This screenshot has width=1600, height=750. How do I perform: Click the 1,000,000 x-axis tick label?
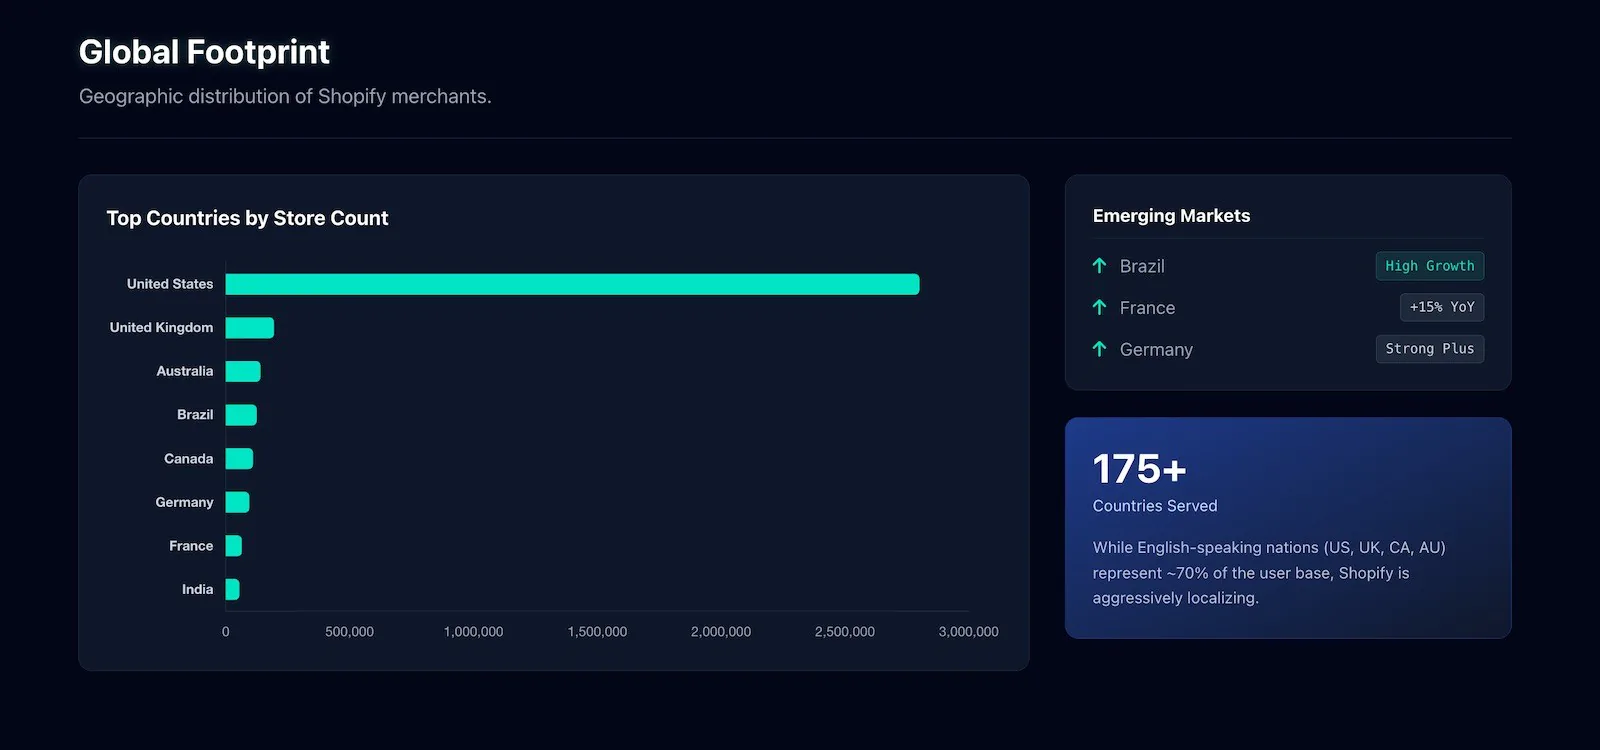473,632
